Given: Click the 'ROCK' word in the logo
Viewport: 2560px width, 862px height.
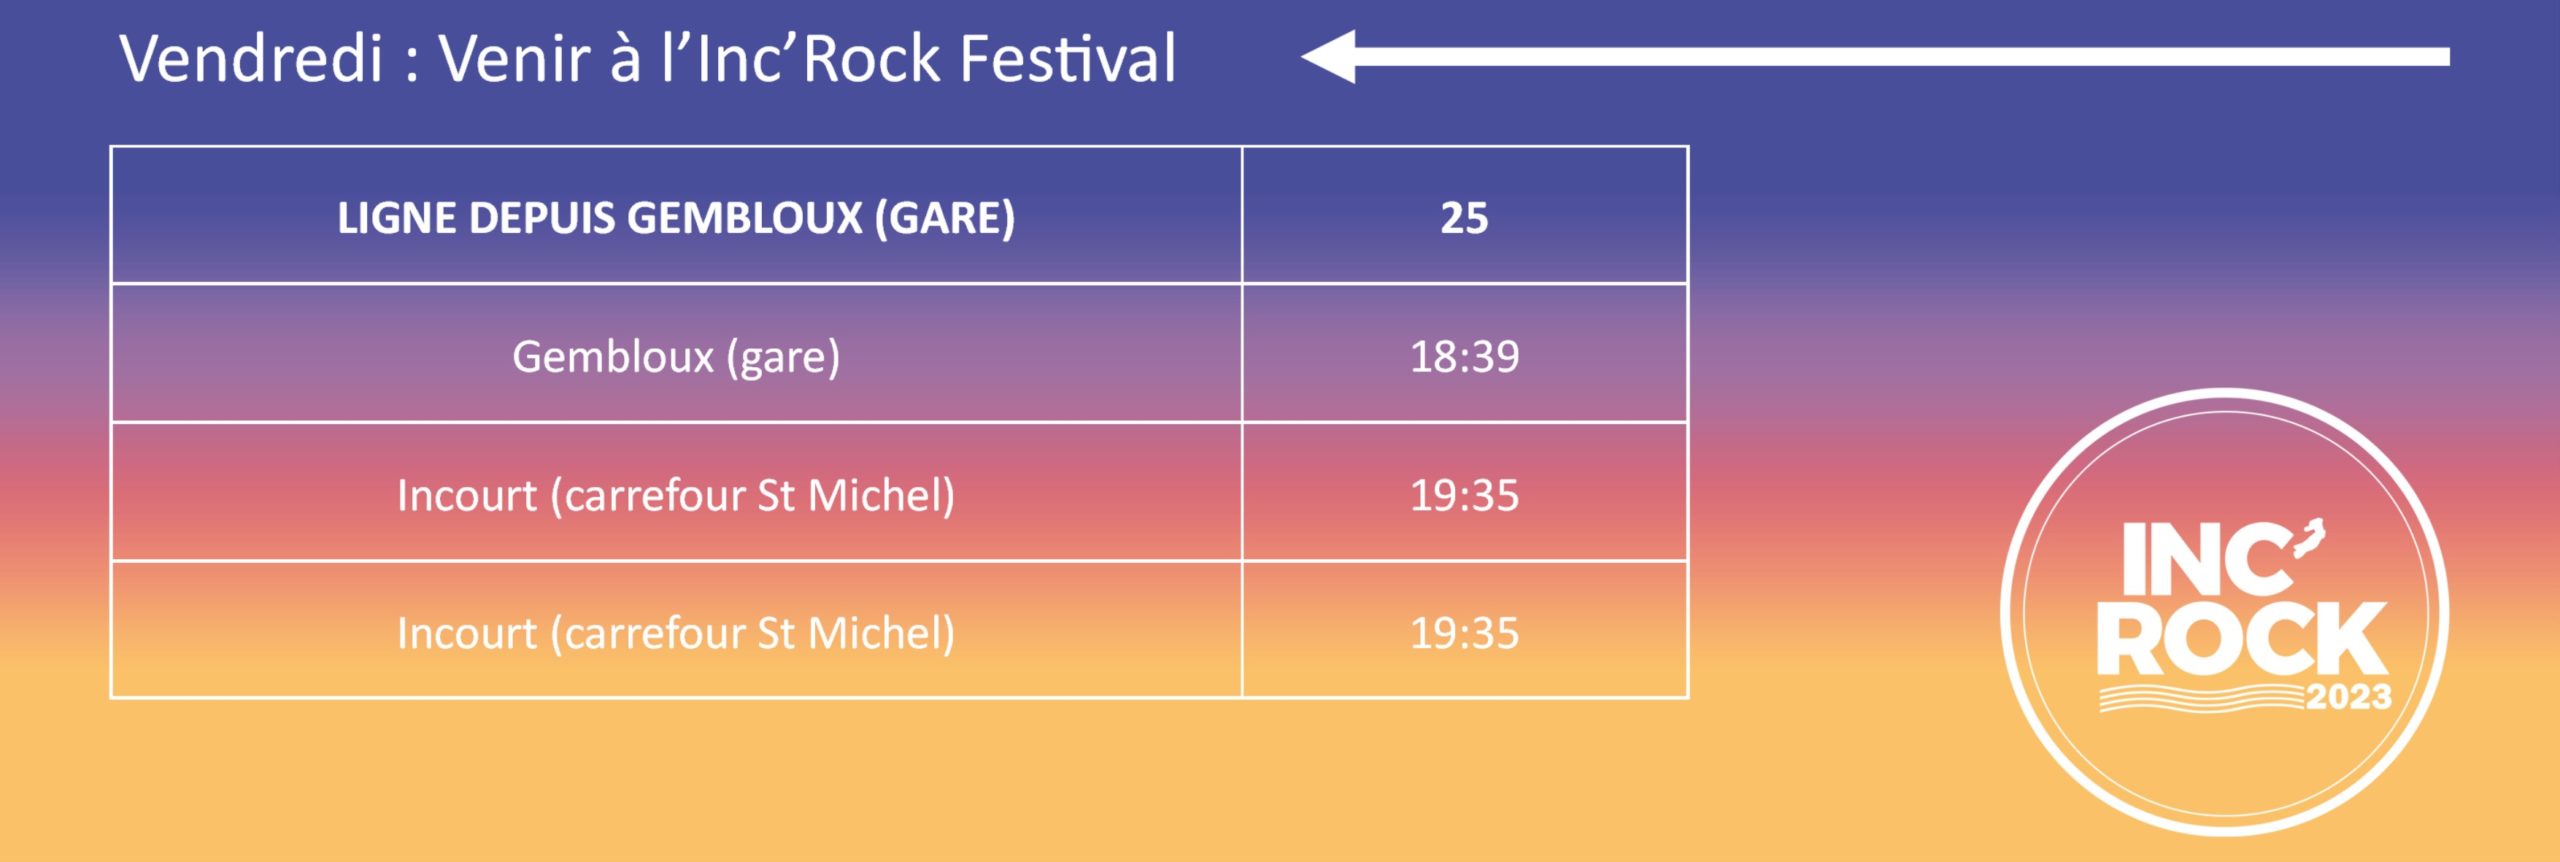Looking at the screenshot, I should (x=2242, y=639).
